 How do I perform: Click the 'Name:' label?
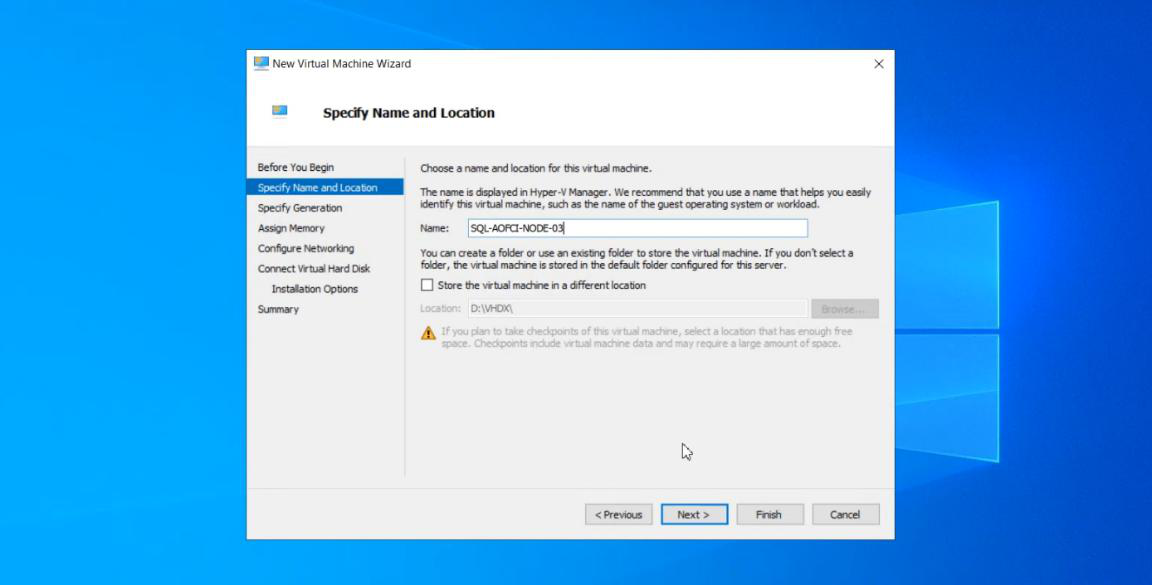tap(434, 229)
